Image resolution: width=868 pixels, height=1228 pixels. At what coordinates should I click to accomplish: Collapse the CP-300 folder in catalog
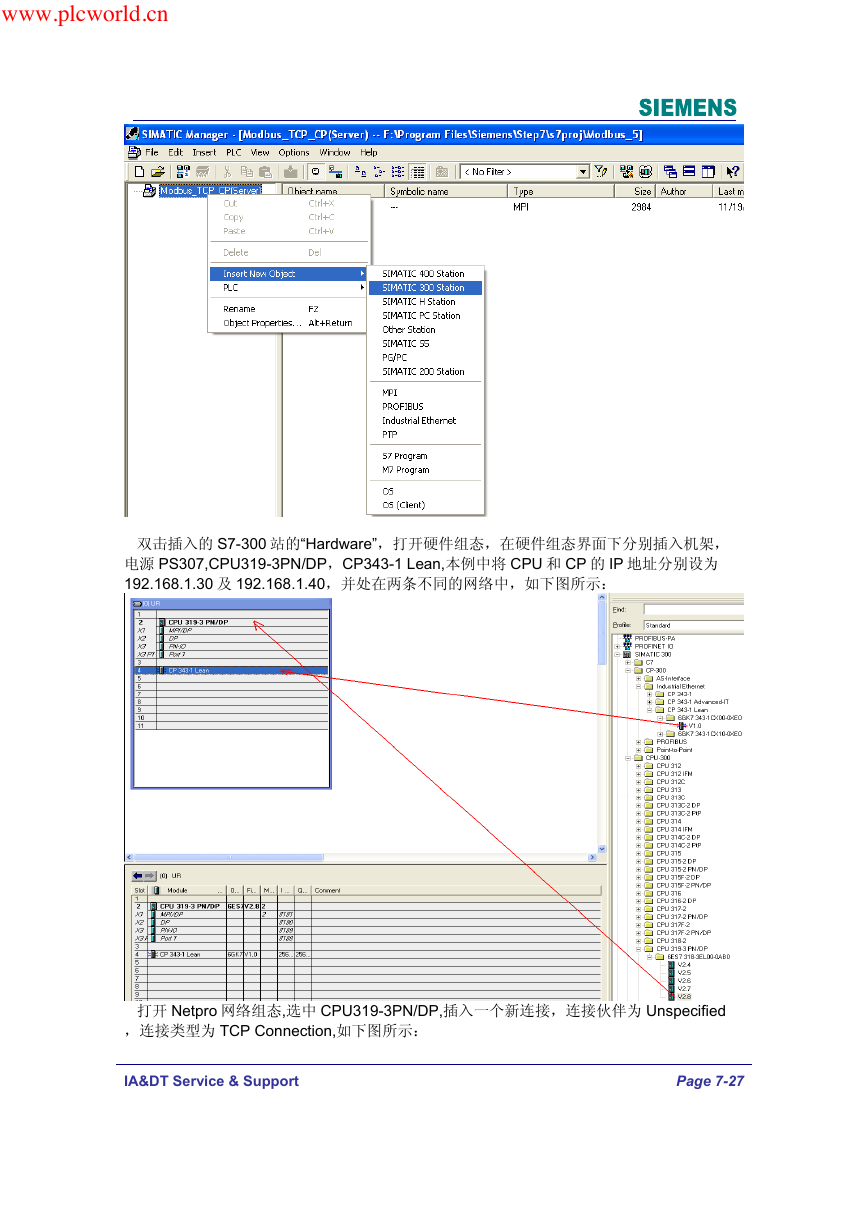(627, 670)
